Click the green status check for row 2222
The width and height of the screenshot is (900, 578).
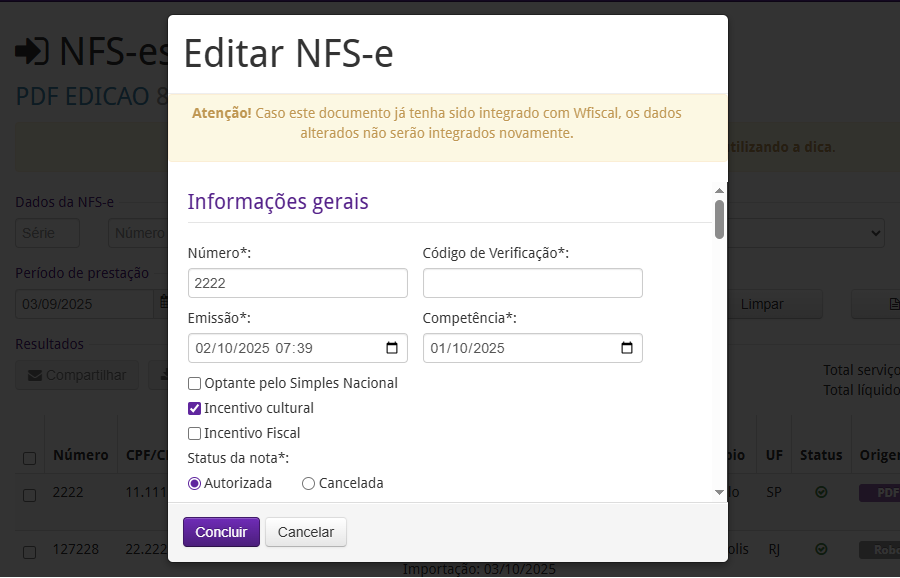tap(821, 493)
